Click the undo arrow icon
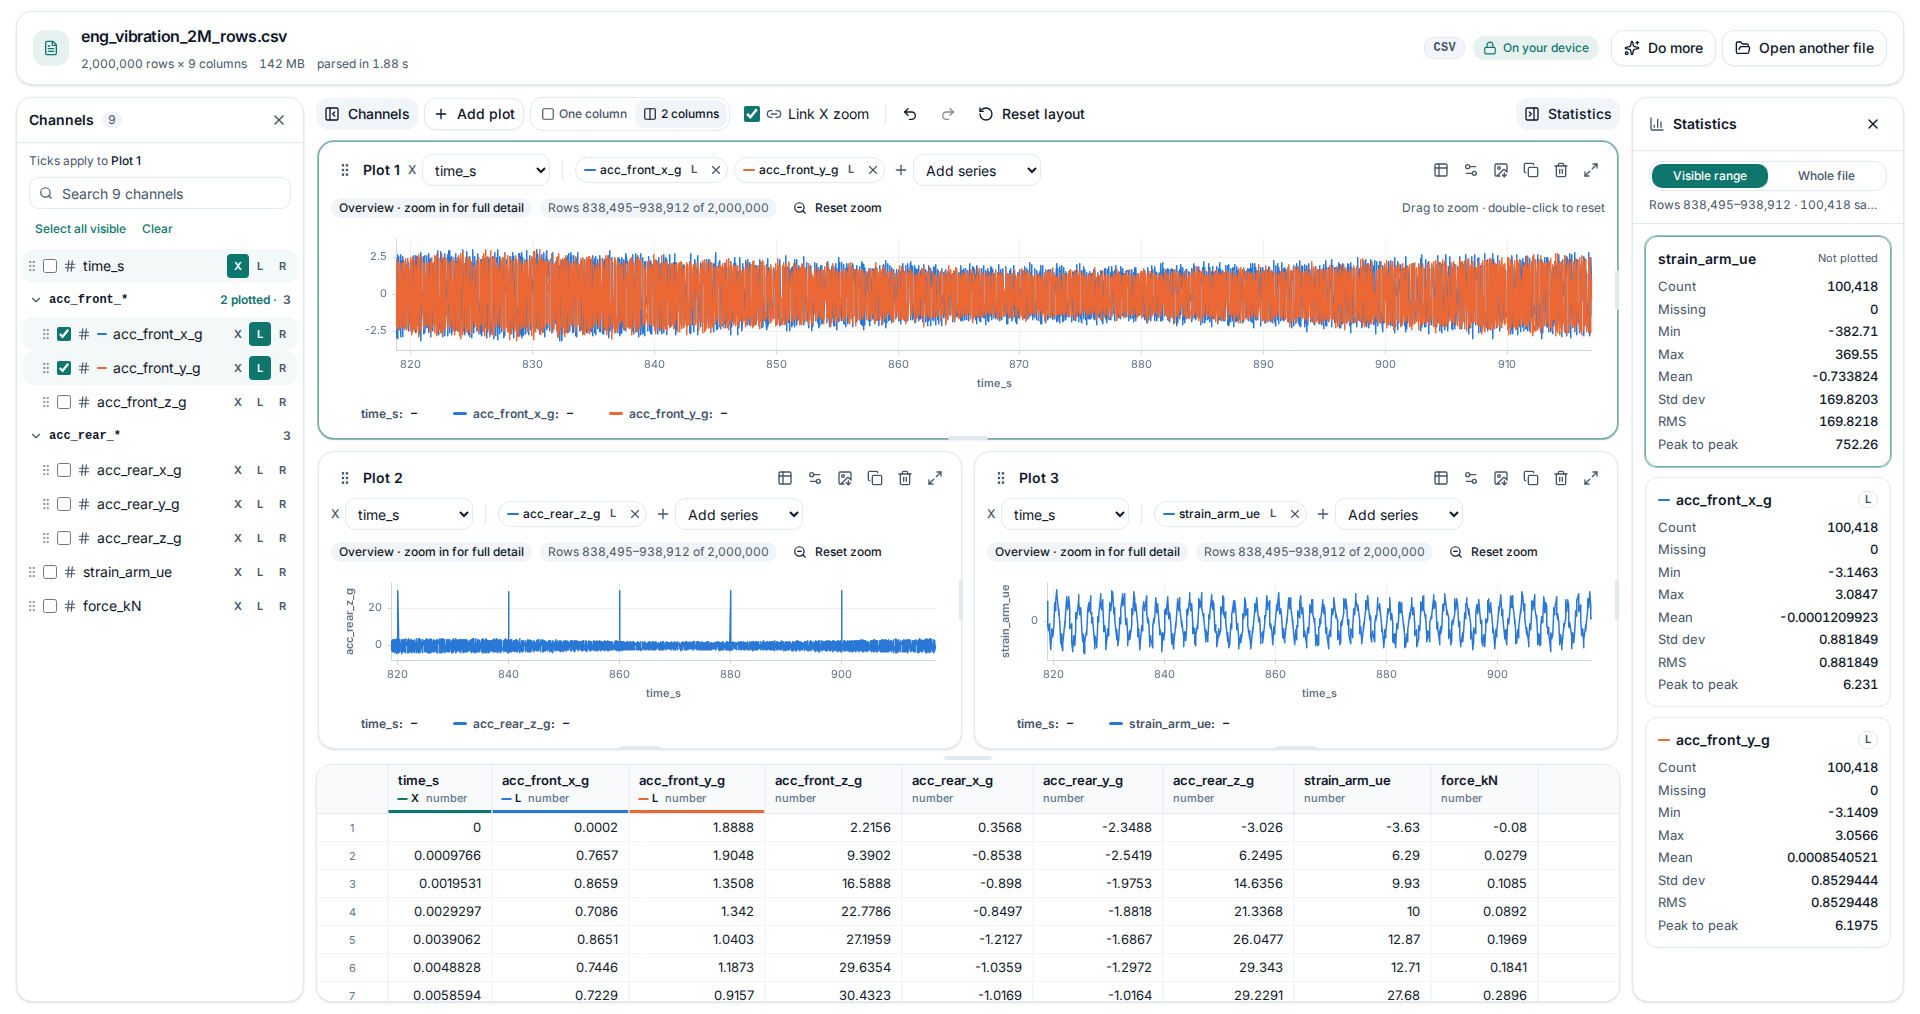Image resolution: width=1920 pixels, height=1014 pixels. (910, 114)
